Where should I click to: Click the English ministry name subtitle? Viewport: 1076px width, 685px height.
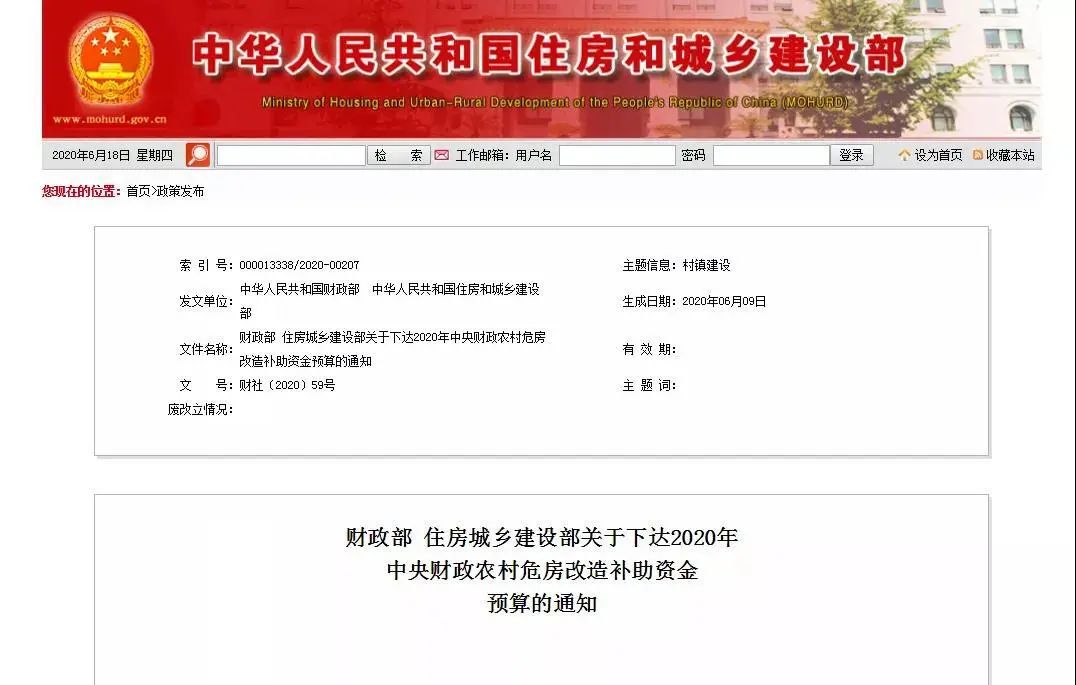(x=554, y=102)
